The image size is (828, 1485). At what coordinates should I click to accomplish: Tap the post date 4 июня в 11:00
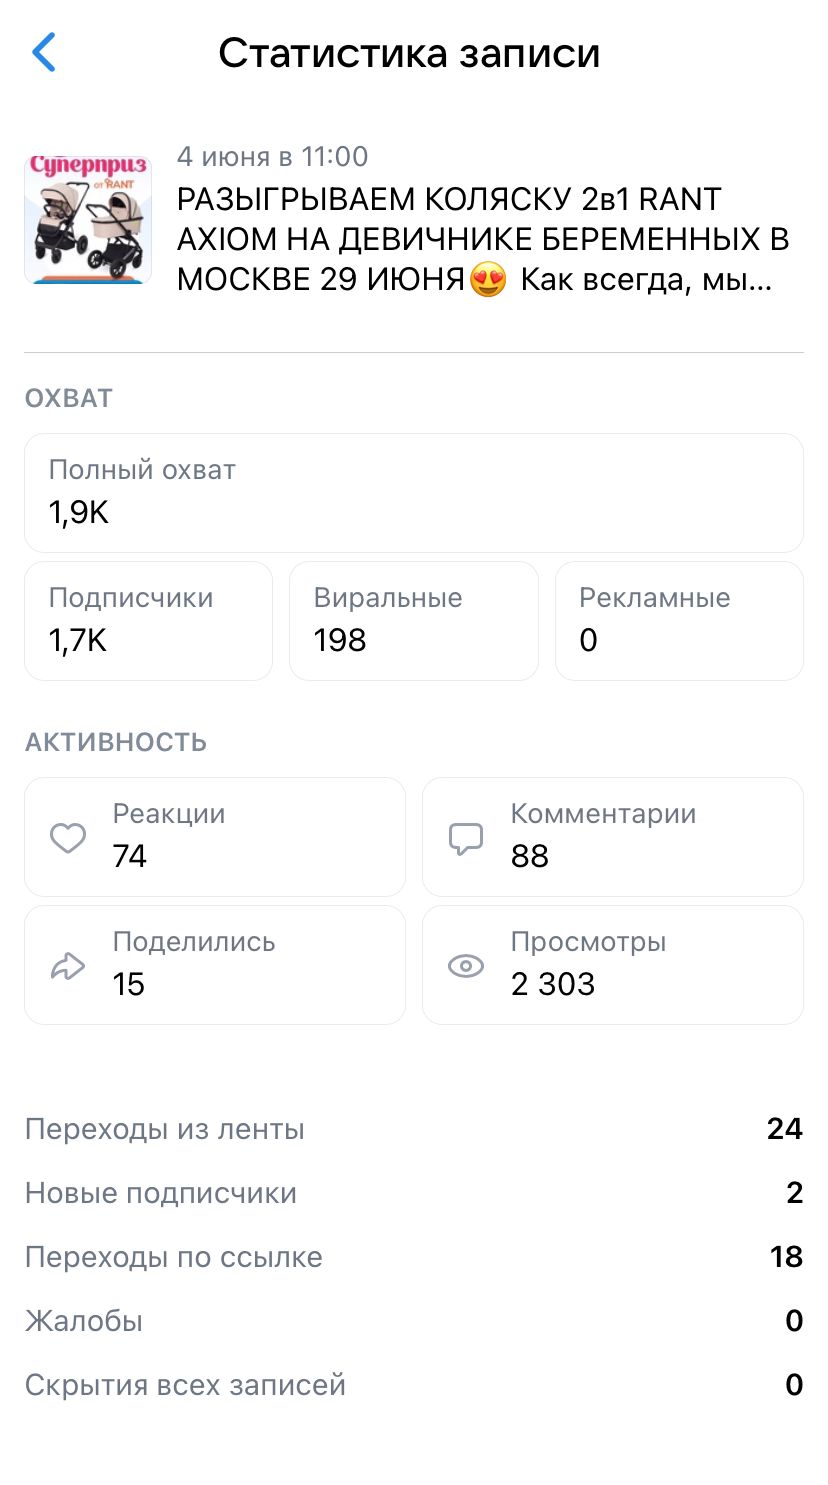coord(272,157)
